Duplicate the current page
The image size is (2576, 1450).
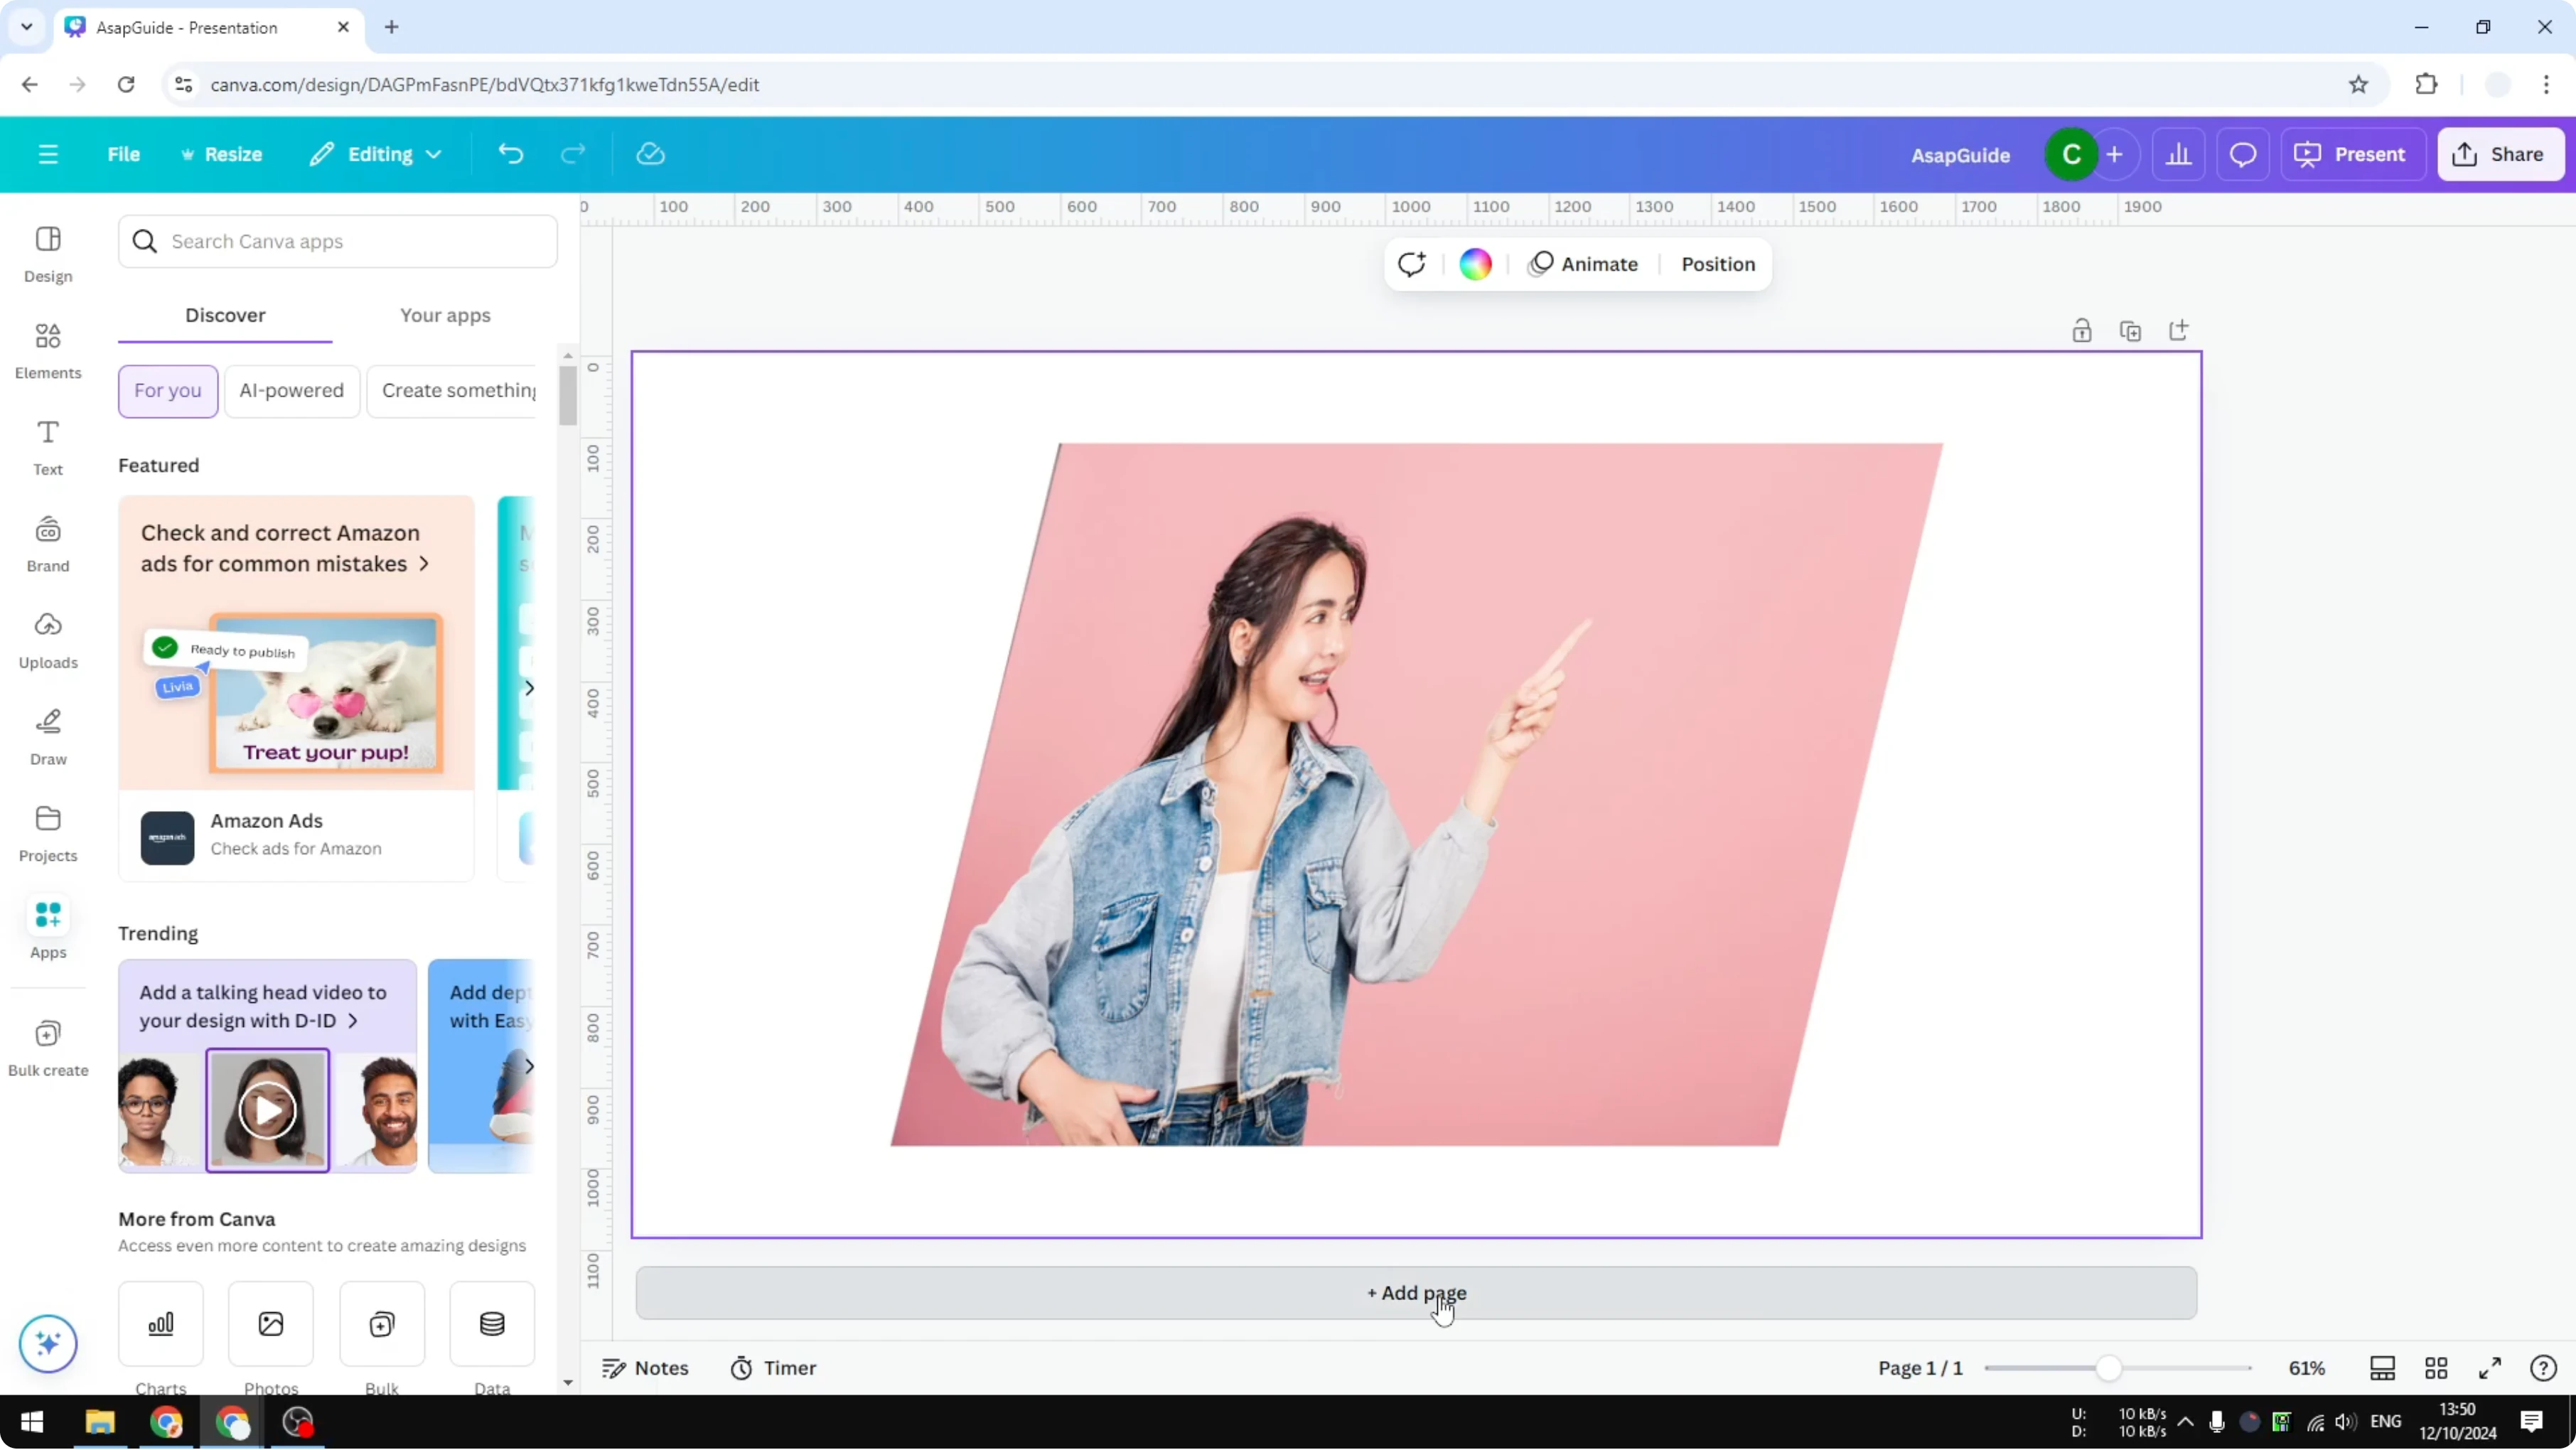pos(2131,330)
